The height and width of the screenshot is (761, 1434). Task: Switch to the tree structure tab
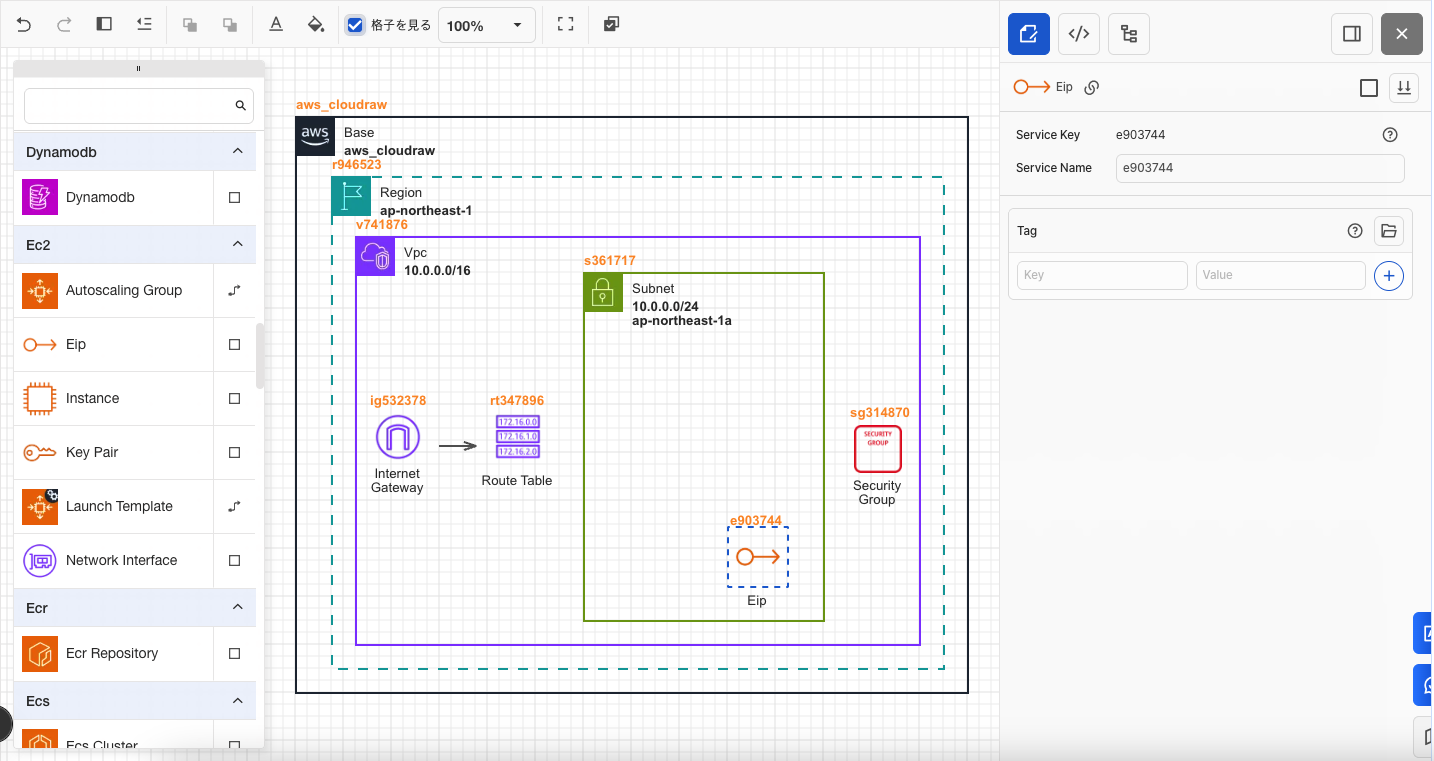[1129, 34]
